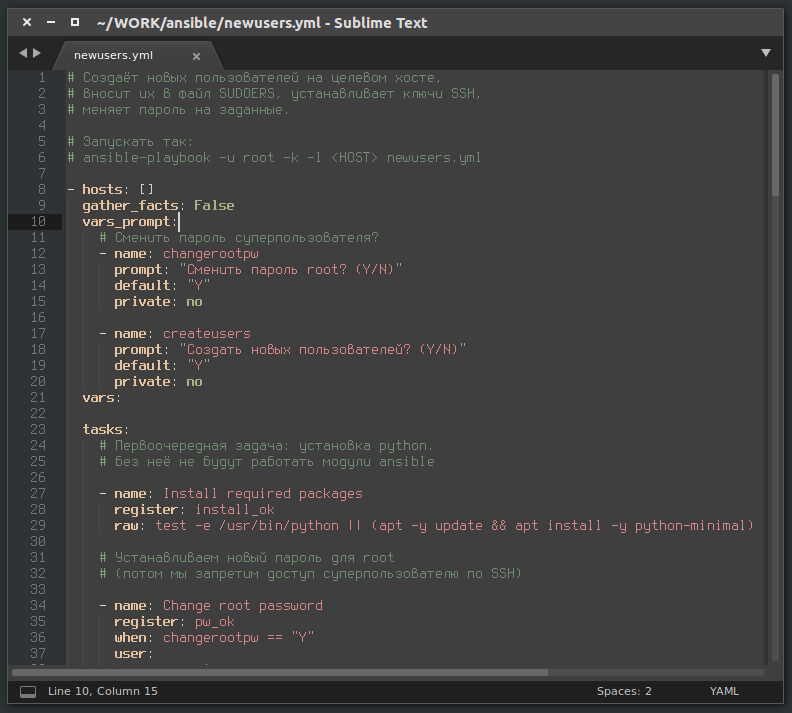Click the hosts key on line 8
Screen dimensions: 792x713
click(x=102, y=189)
